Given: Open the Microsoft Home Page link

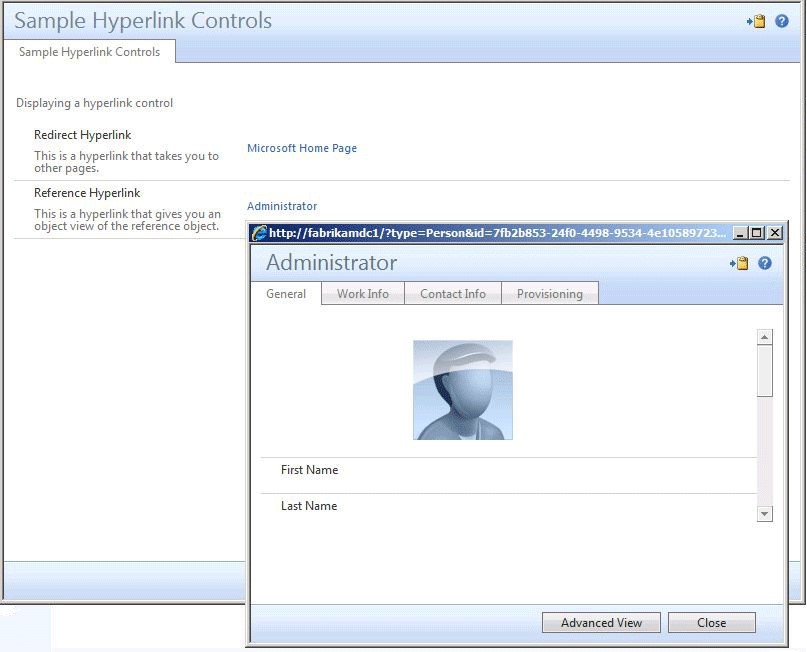Looking at the screenshot, I should 301,147.
